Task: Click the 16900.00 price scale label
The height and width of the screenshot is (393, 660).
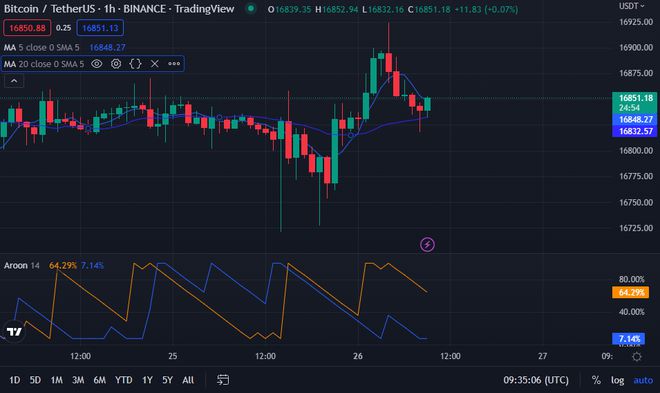Action: [636, 48]
